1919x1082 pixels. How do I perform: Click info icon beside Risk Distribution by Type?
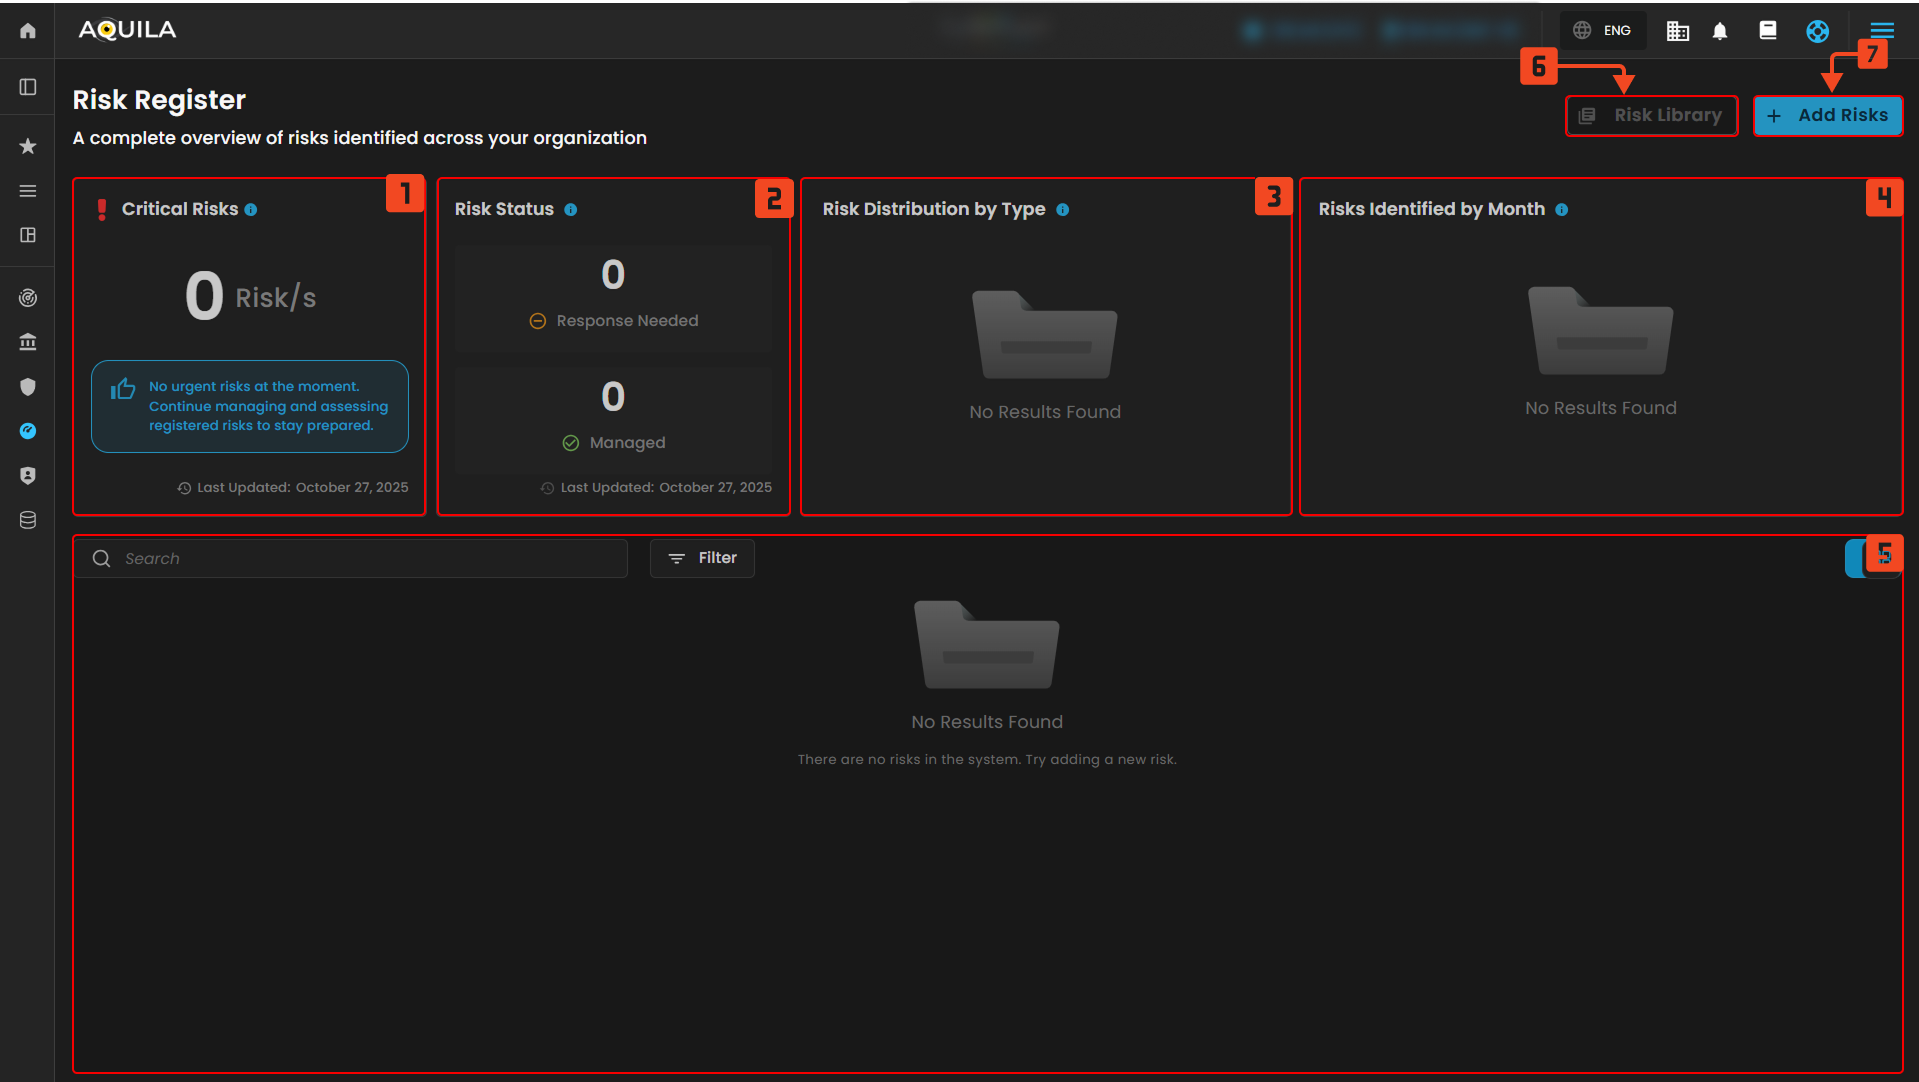(x=1062, y=210)
